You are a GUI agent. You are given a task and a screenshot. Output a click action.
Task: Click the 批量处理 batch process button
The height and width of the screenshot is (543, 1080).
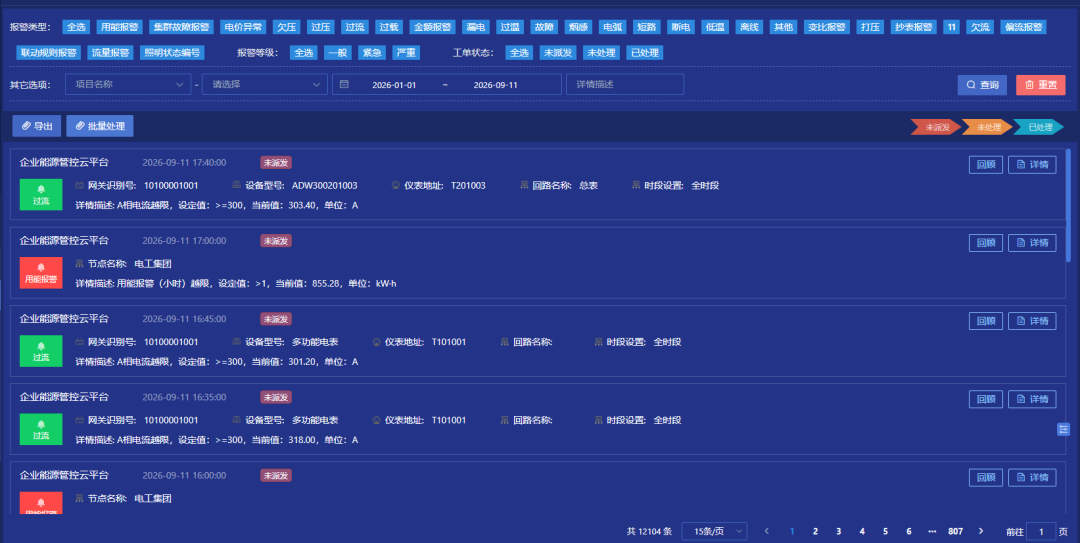(100, 126)
